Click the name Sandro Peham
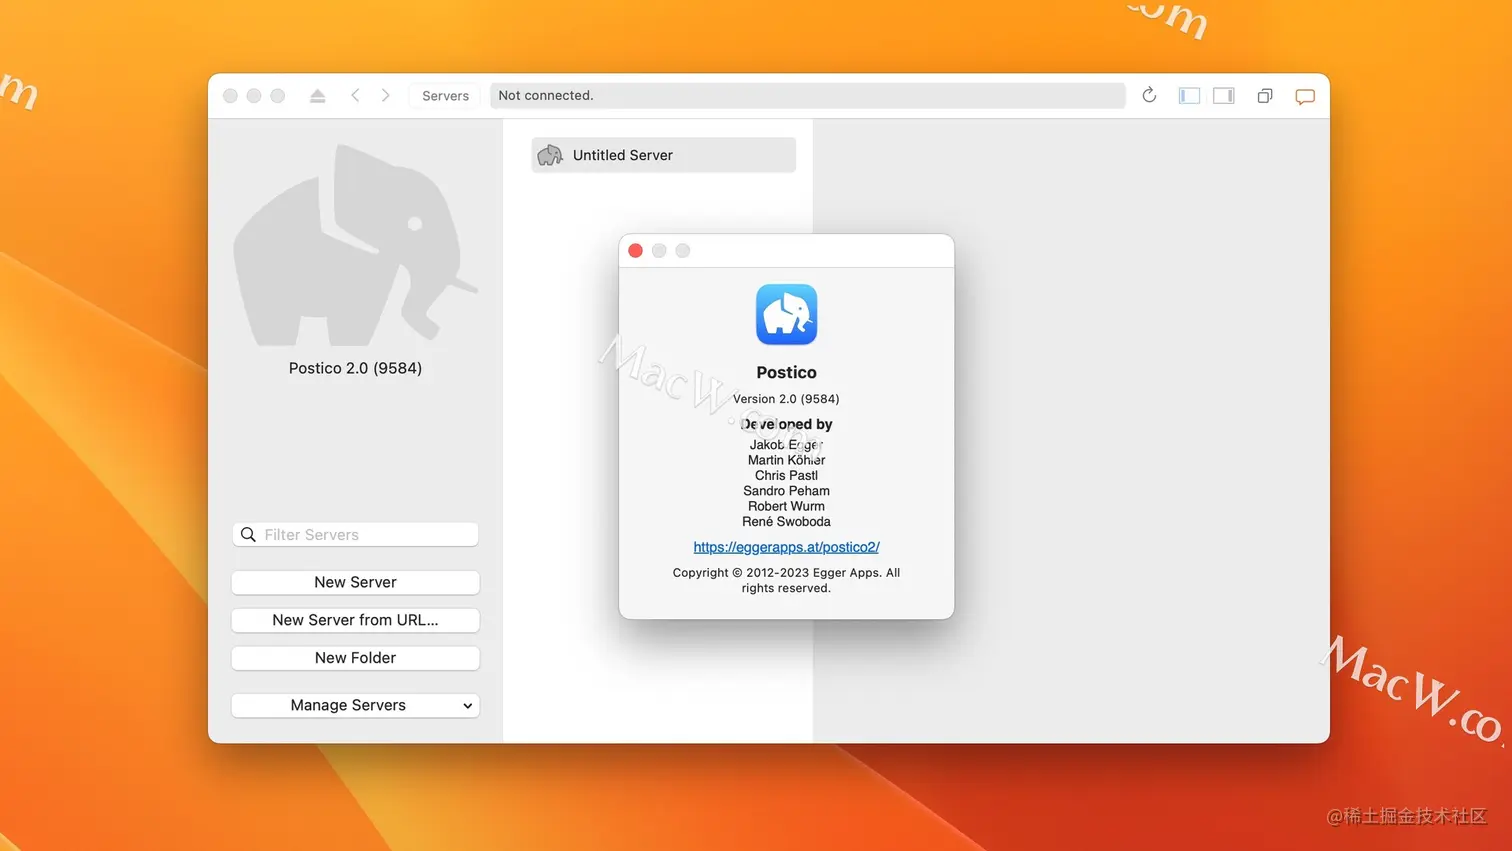Screen dimensions: 1512x851 (786, 491)
